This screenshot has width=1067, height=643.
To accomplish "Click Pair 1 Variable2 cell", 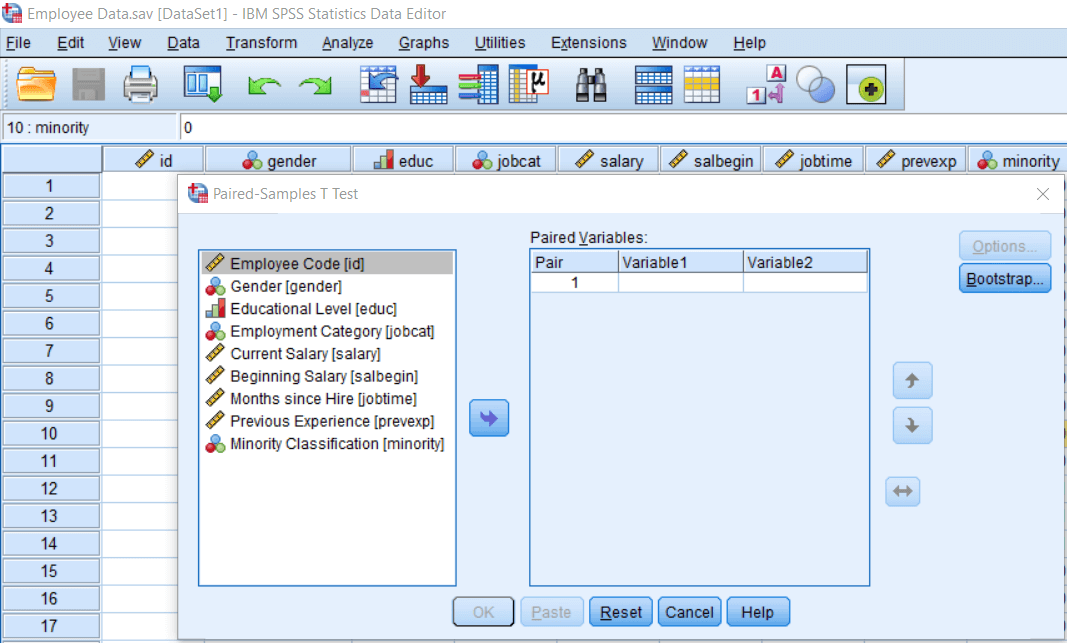I will pos(806,282).
